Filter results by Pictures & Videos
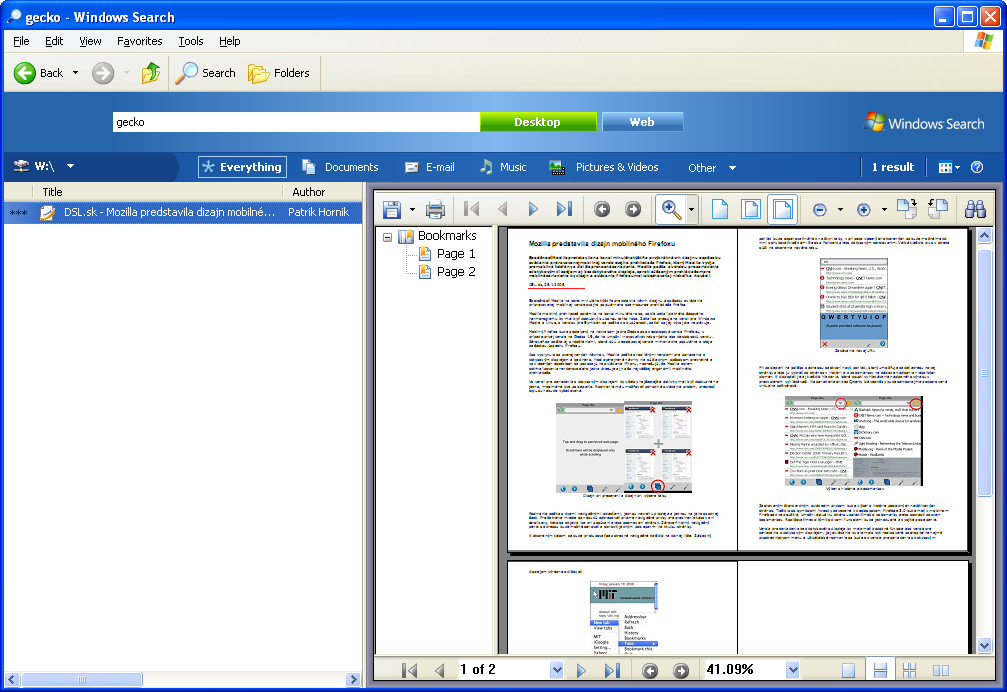1007x692 pixels. click(x=604, y=167)
